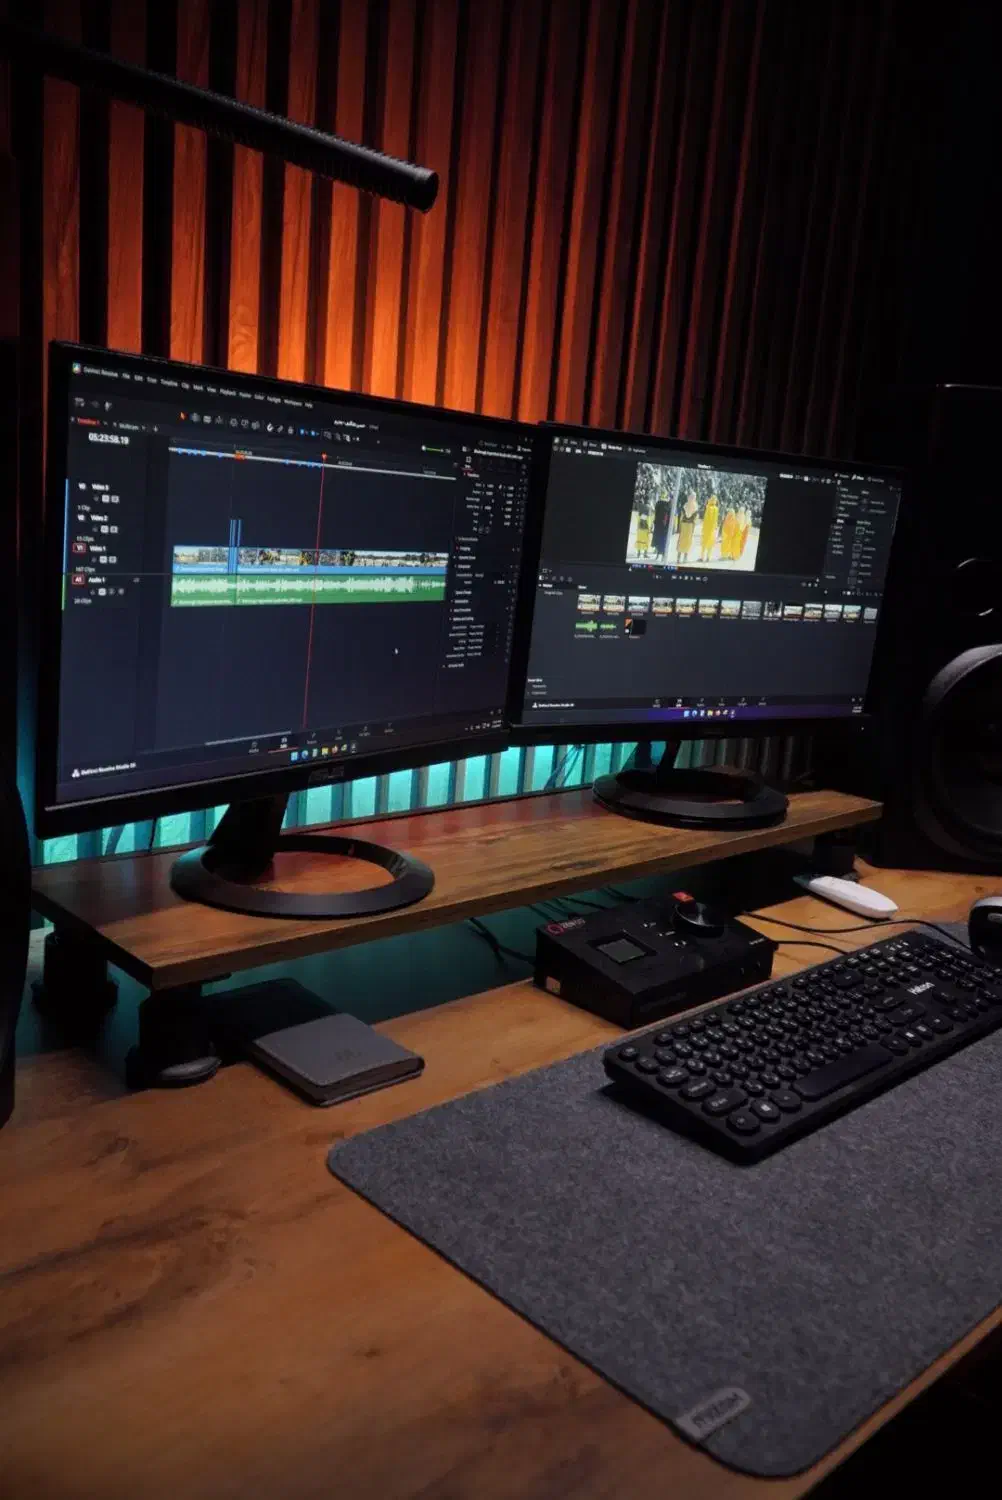The image size is (1002, 1500).
Task: Select the last video thumbnail in media pool row
Action: pyautogui.click(x=869, y=613)
